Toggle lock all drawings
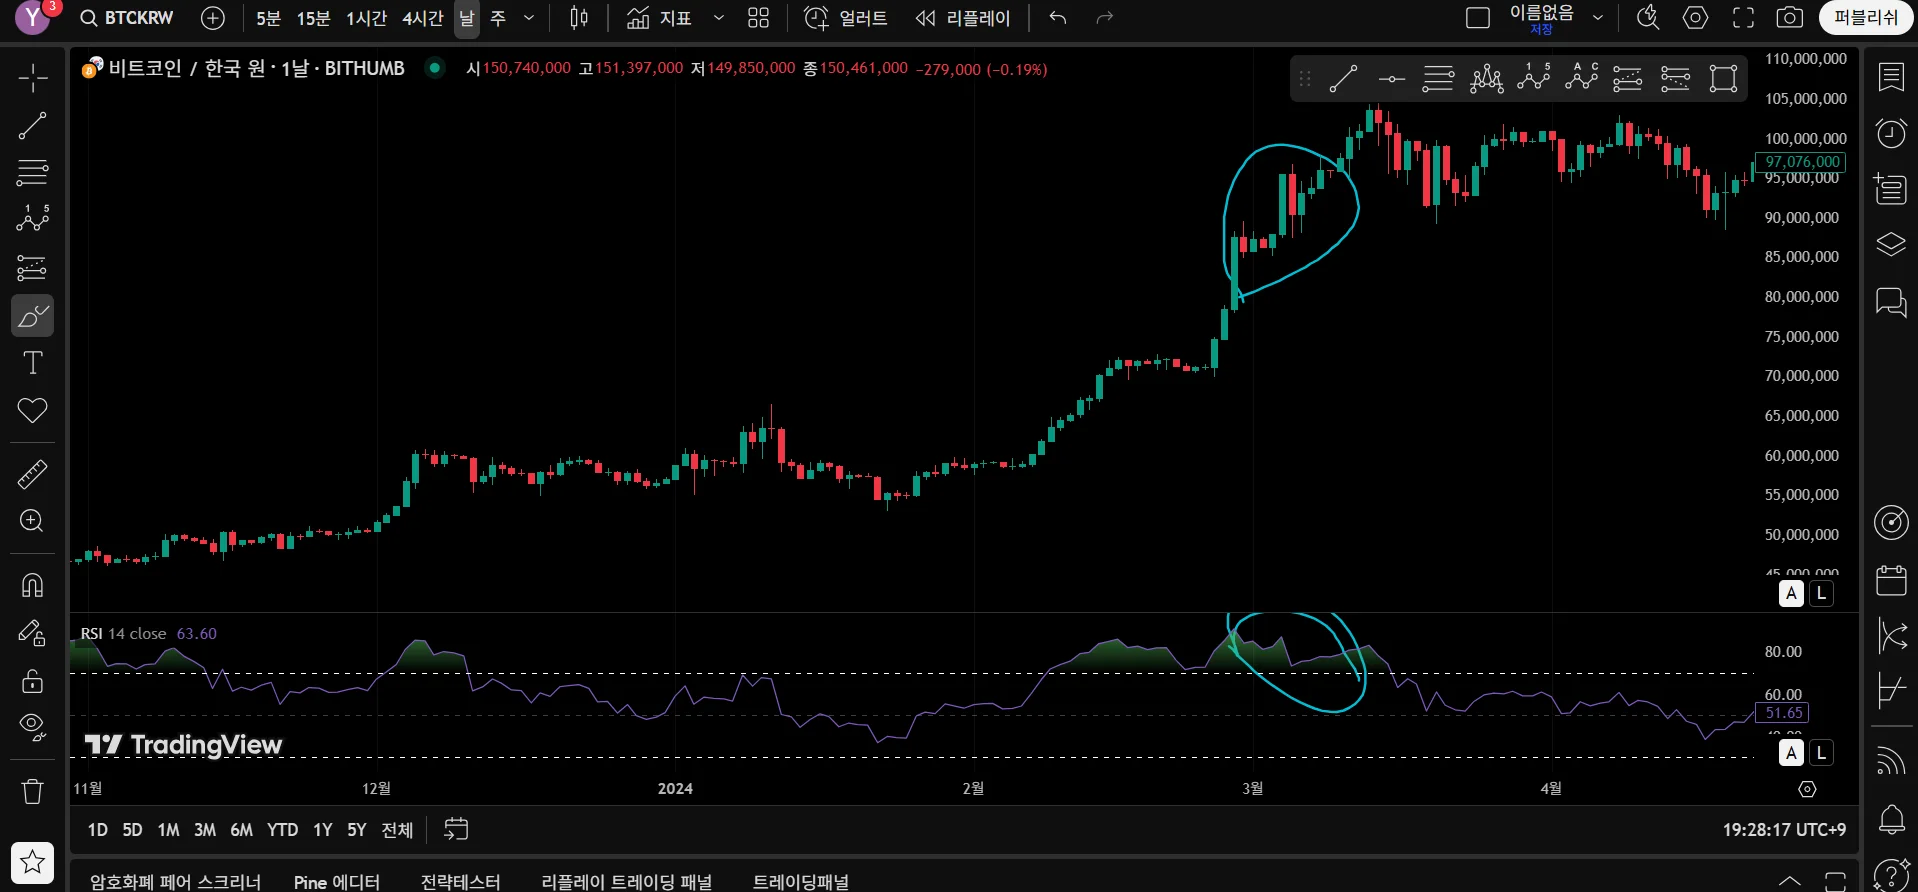The width and height of the screenshot is (1918, 892). [32, 681]
